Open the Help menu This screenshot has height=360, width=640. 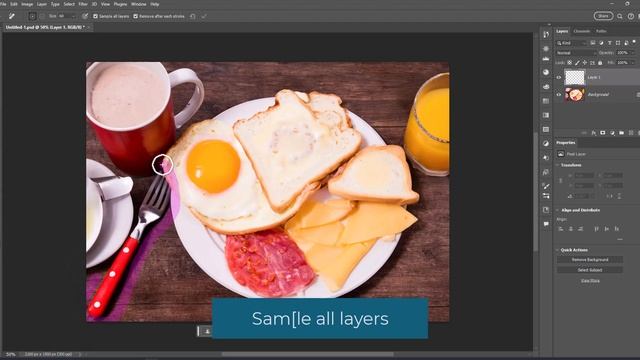pos(155,4)
